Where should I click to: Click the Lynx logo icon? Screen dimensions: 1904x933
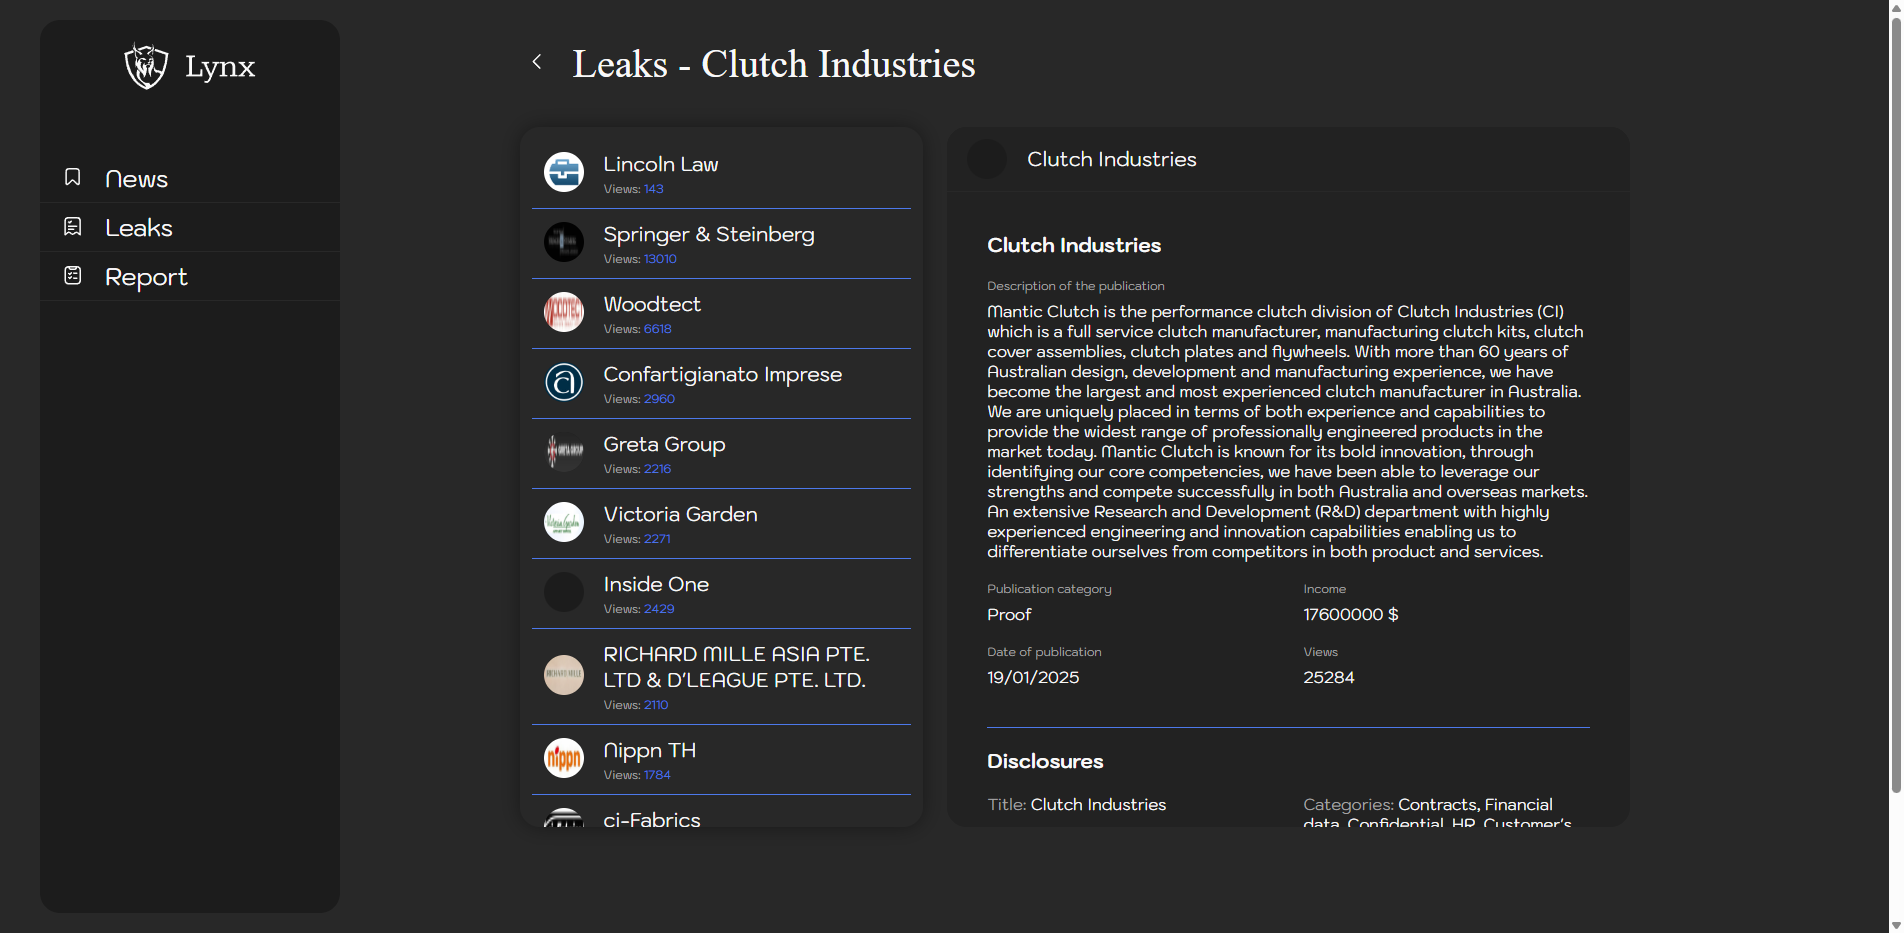click(146, 66)
